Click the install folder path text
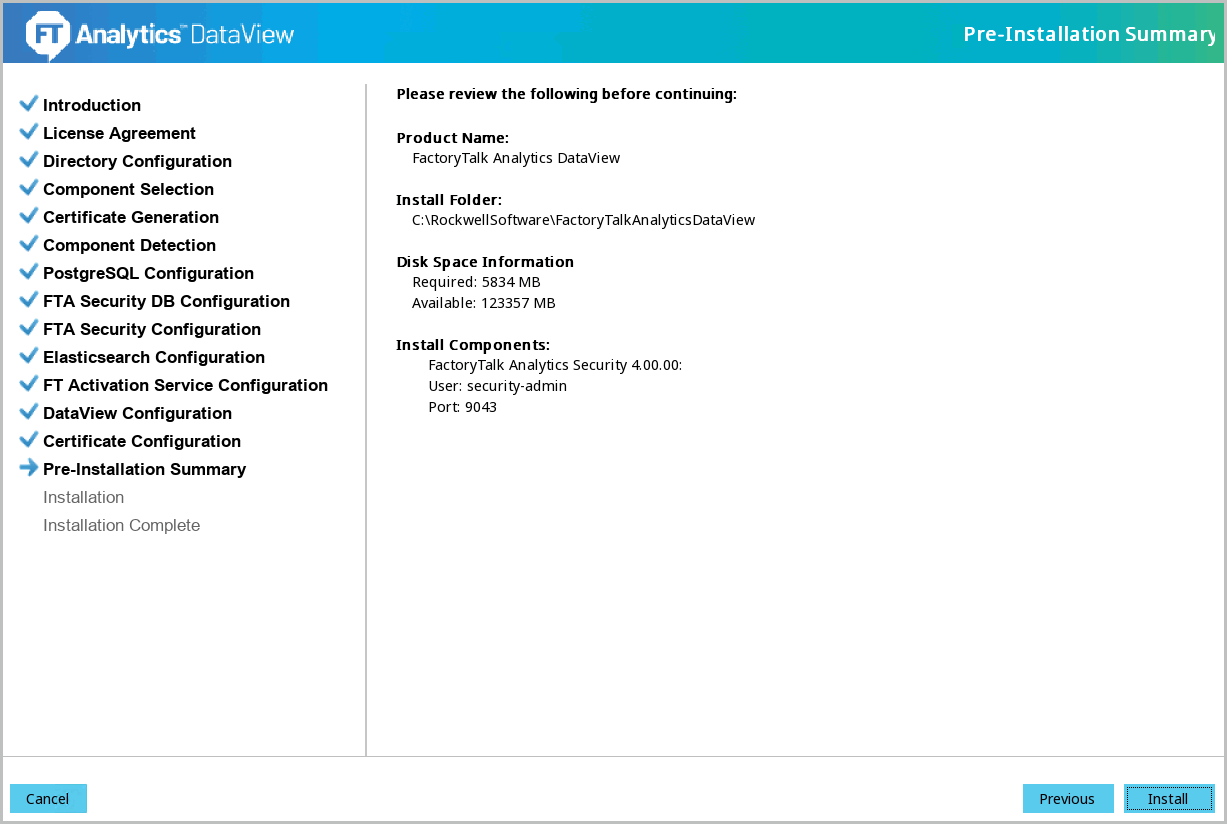The image size is (1227, 824). pos(583,220)
